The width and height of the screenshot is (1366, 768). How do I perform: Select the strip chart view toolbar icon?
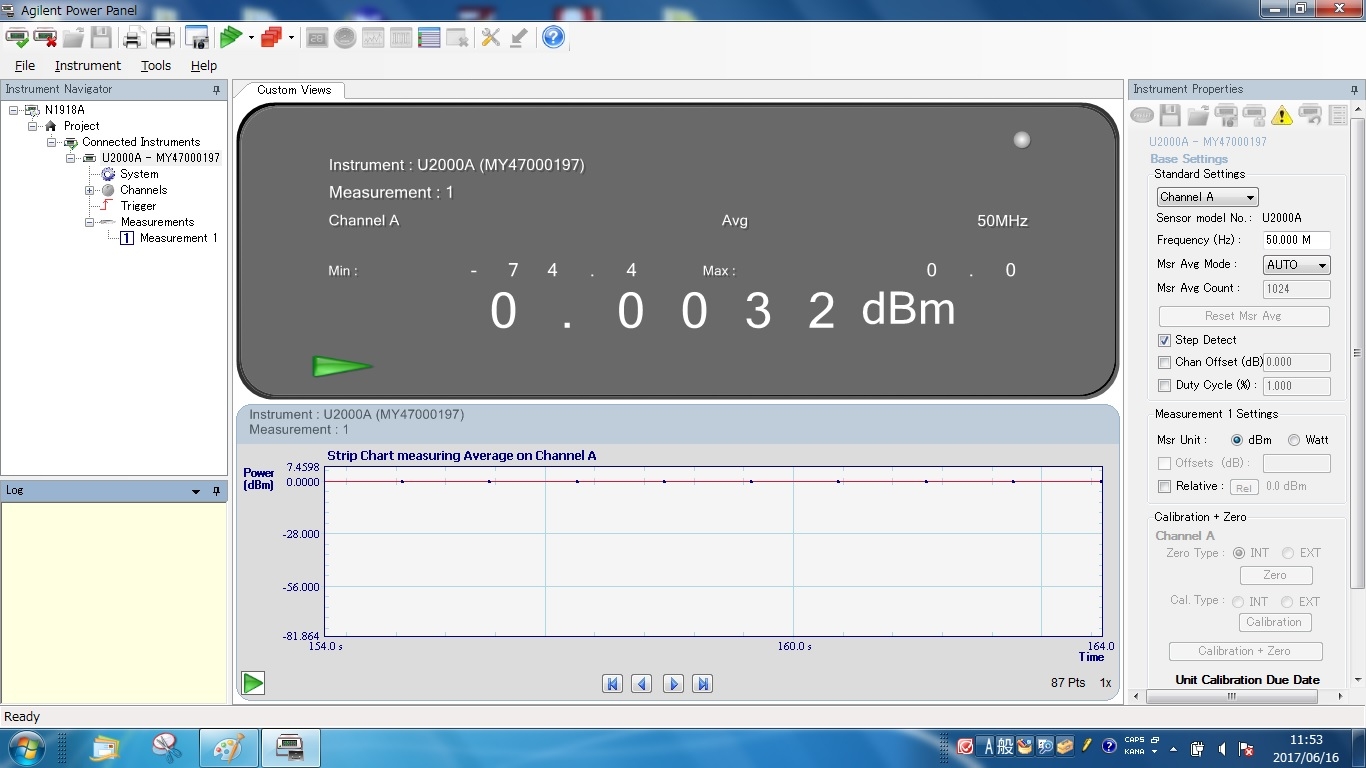click(x=373, y=38)
